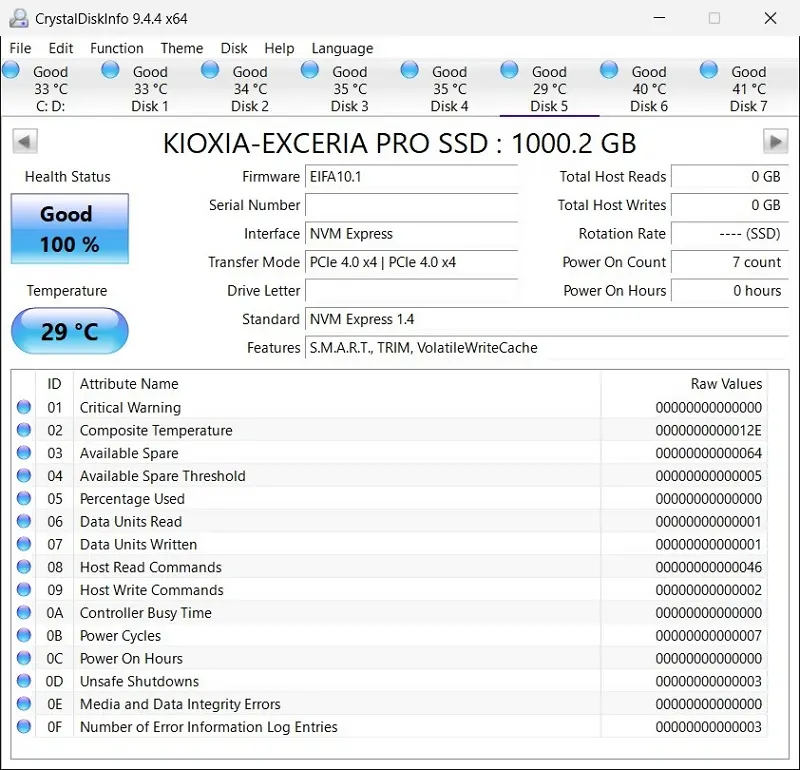This screenshot has width=800, height=770.
Task: Select the C: D: disk tab
Action: (51, 88)
